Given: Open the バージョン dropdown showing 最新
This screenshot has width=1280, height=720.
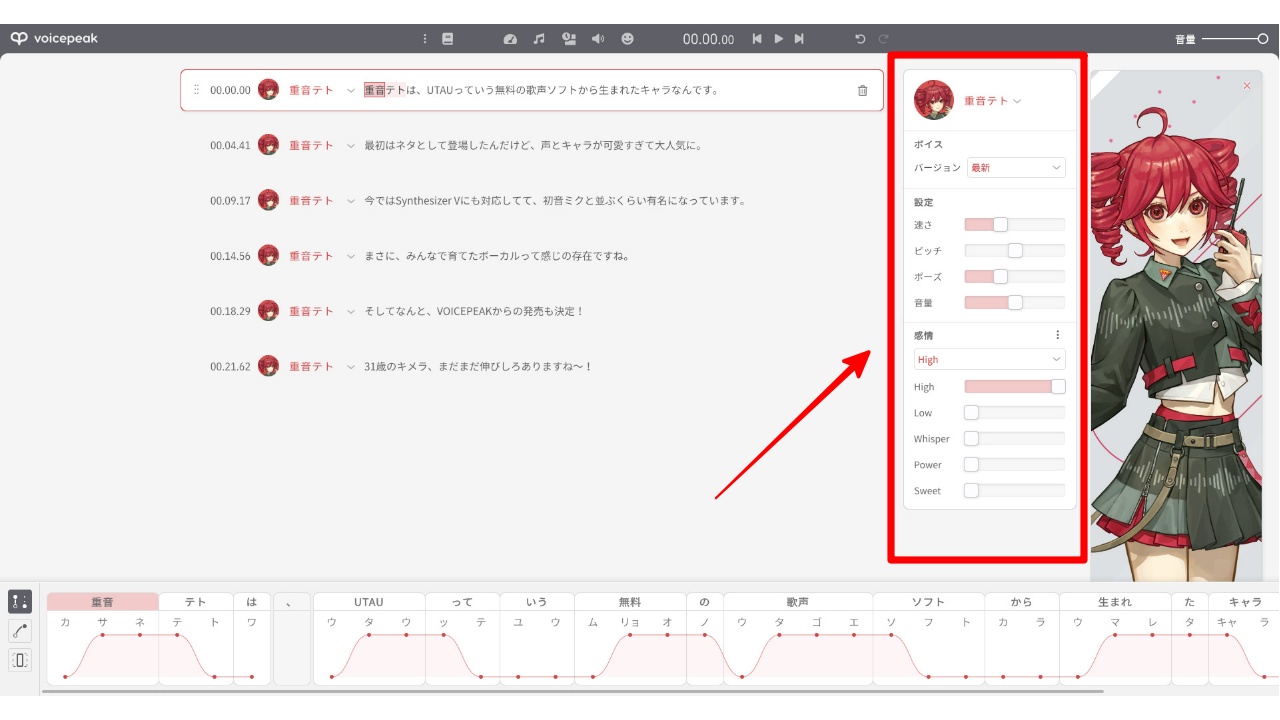Looking at the screenshot, I should pyautogui.click(x=1015, y=168).
